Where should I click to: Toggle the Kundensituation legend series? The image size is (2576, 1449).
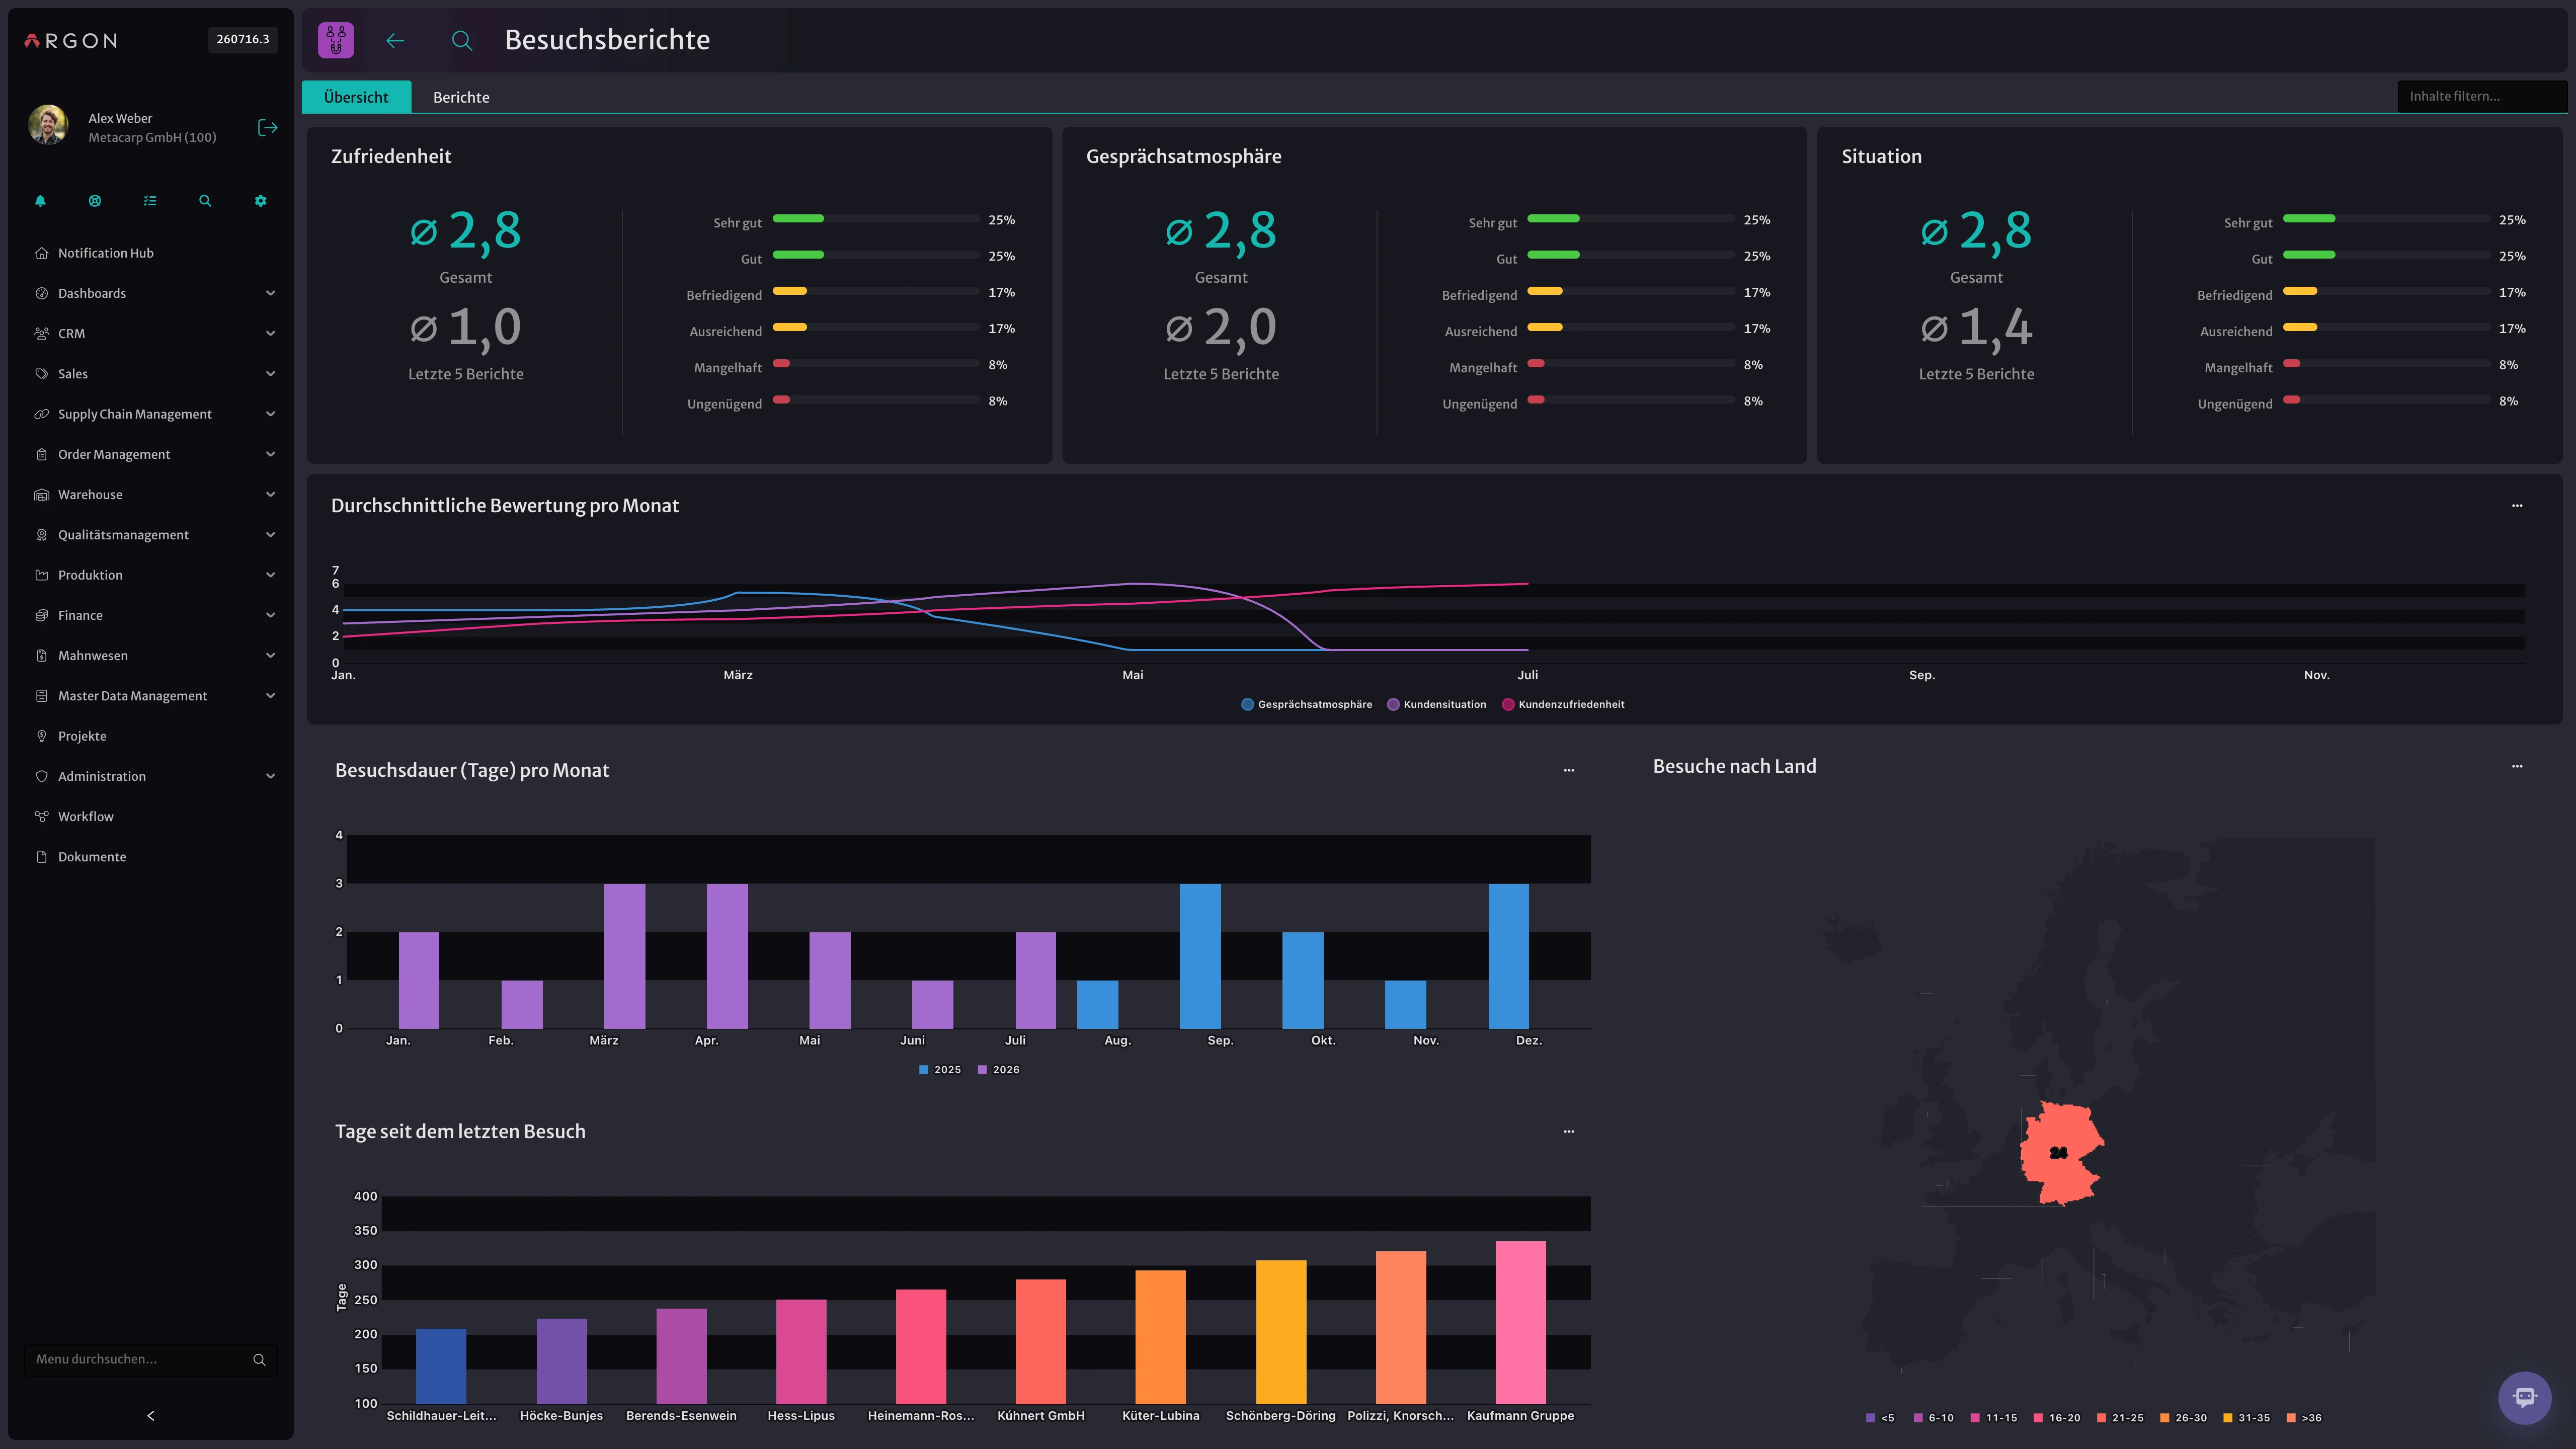click(1437, 705)
